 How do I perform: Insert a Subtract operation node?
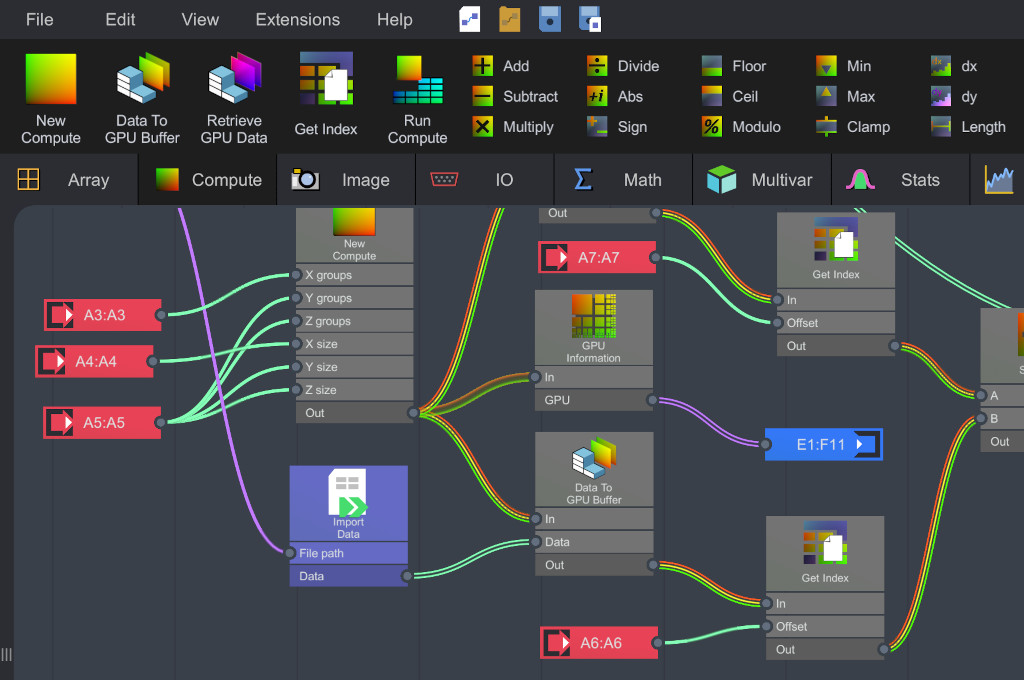(x=515, y=97)
